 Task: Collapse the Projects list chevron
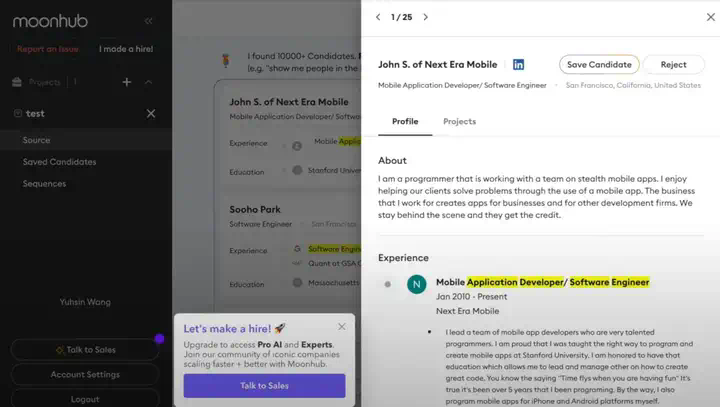pos(148,82)
